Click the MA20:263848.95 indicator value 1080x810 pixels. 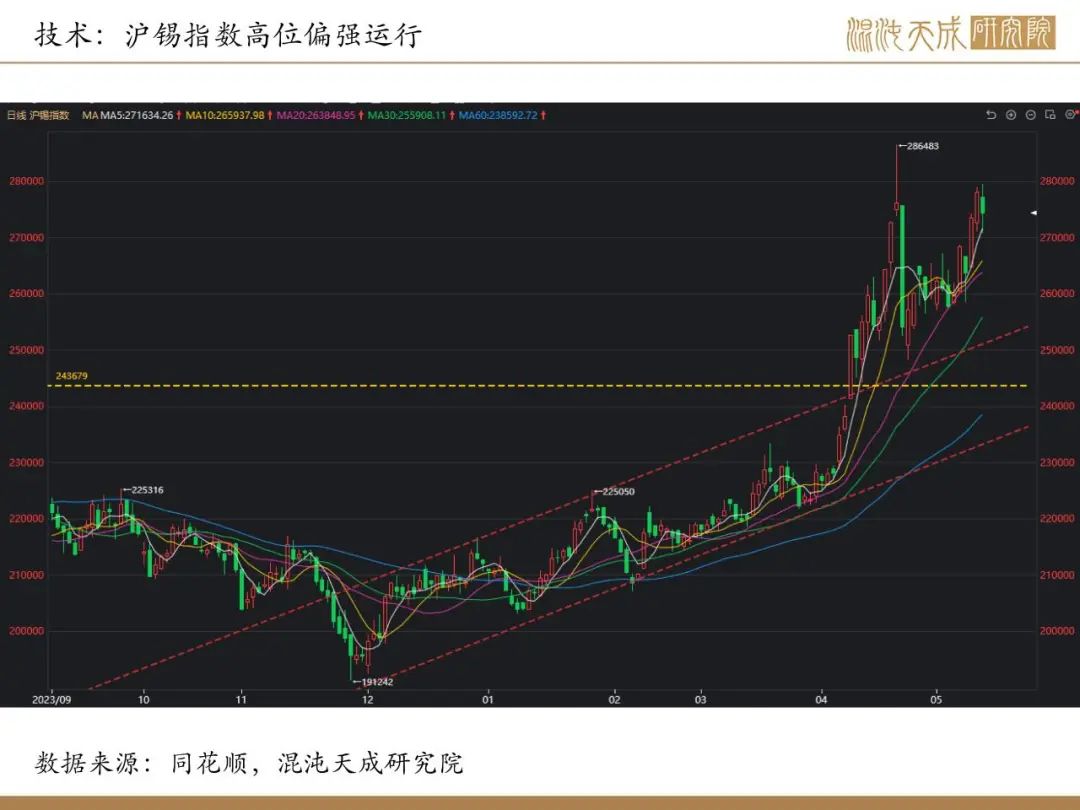[x=316, y=115]
